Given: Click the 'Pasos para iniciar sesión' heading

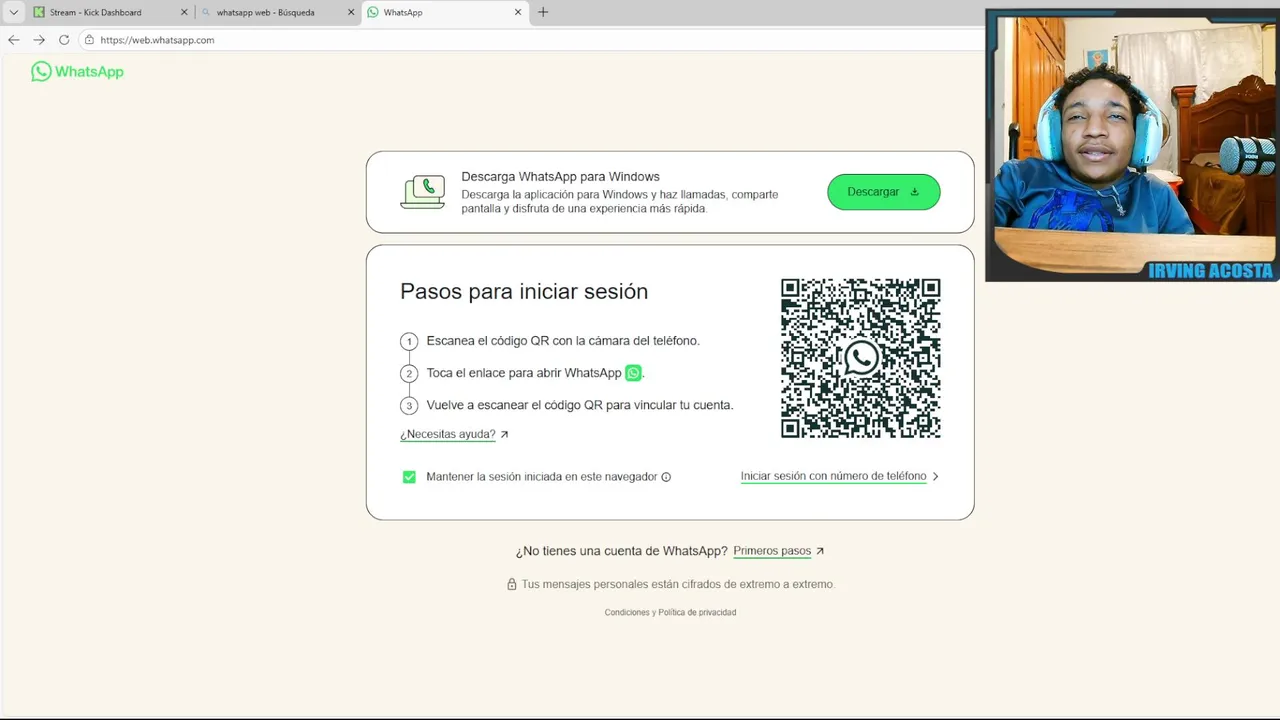Looking at the screenshot, I should click(524, 291).
